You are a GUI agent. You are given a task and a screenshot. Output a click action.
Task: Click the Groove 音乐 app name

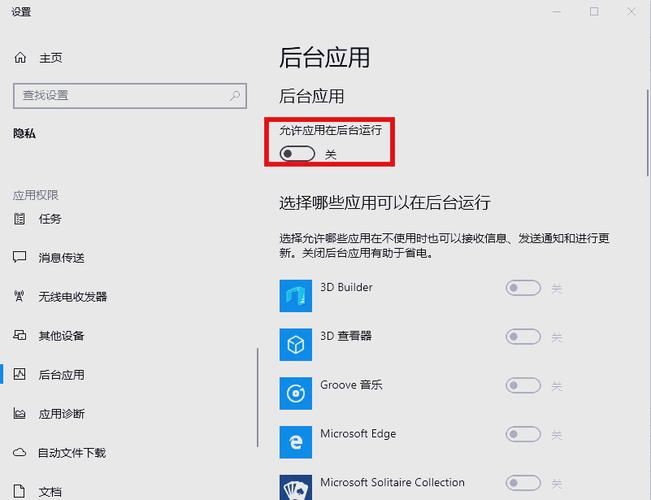(x=351, y=385)
